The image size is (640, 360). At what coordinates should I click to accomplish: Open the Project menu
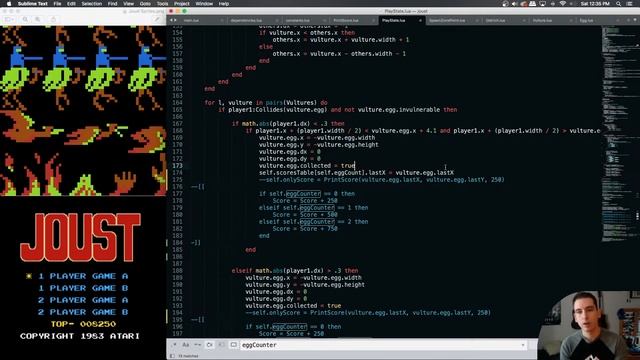point(182,4)
